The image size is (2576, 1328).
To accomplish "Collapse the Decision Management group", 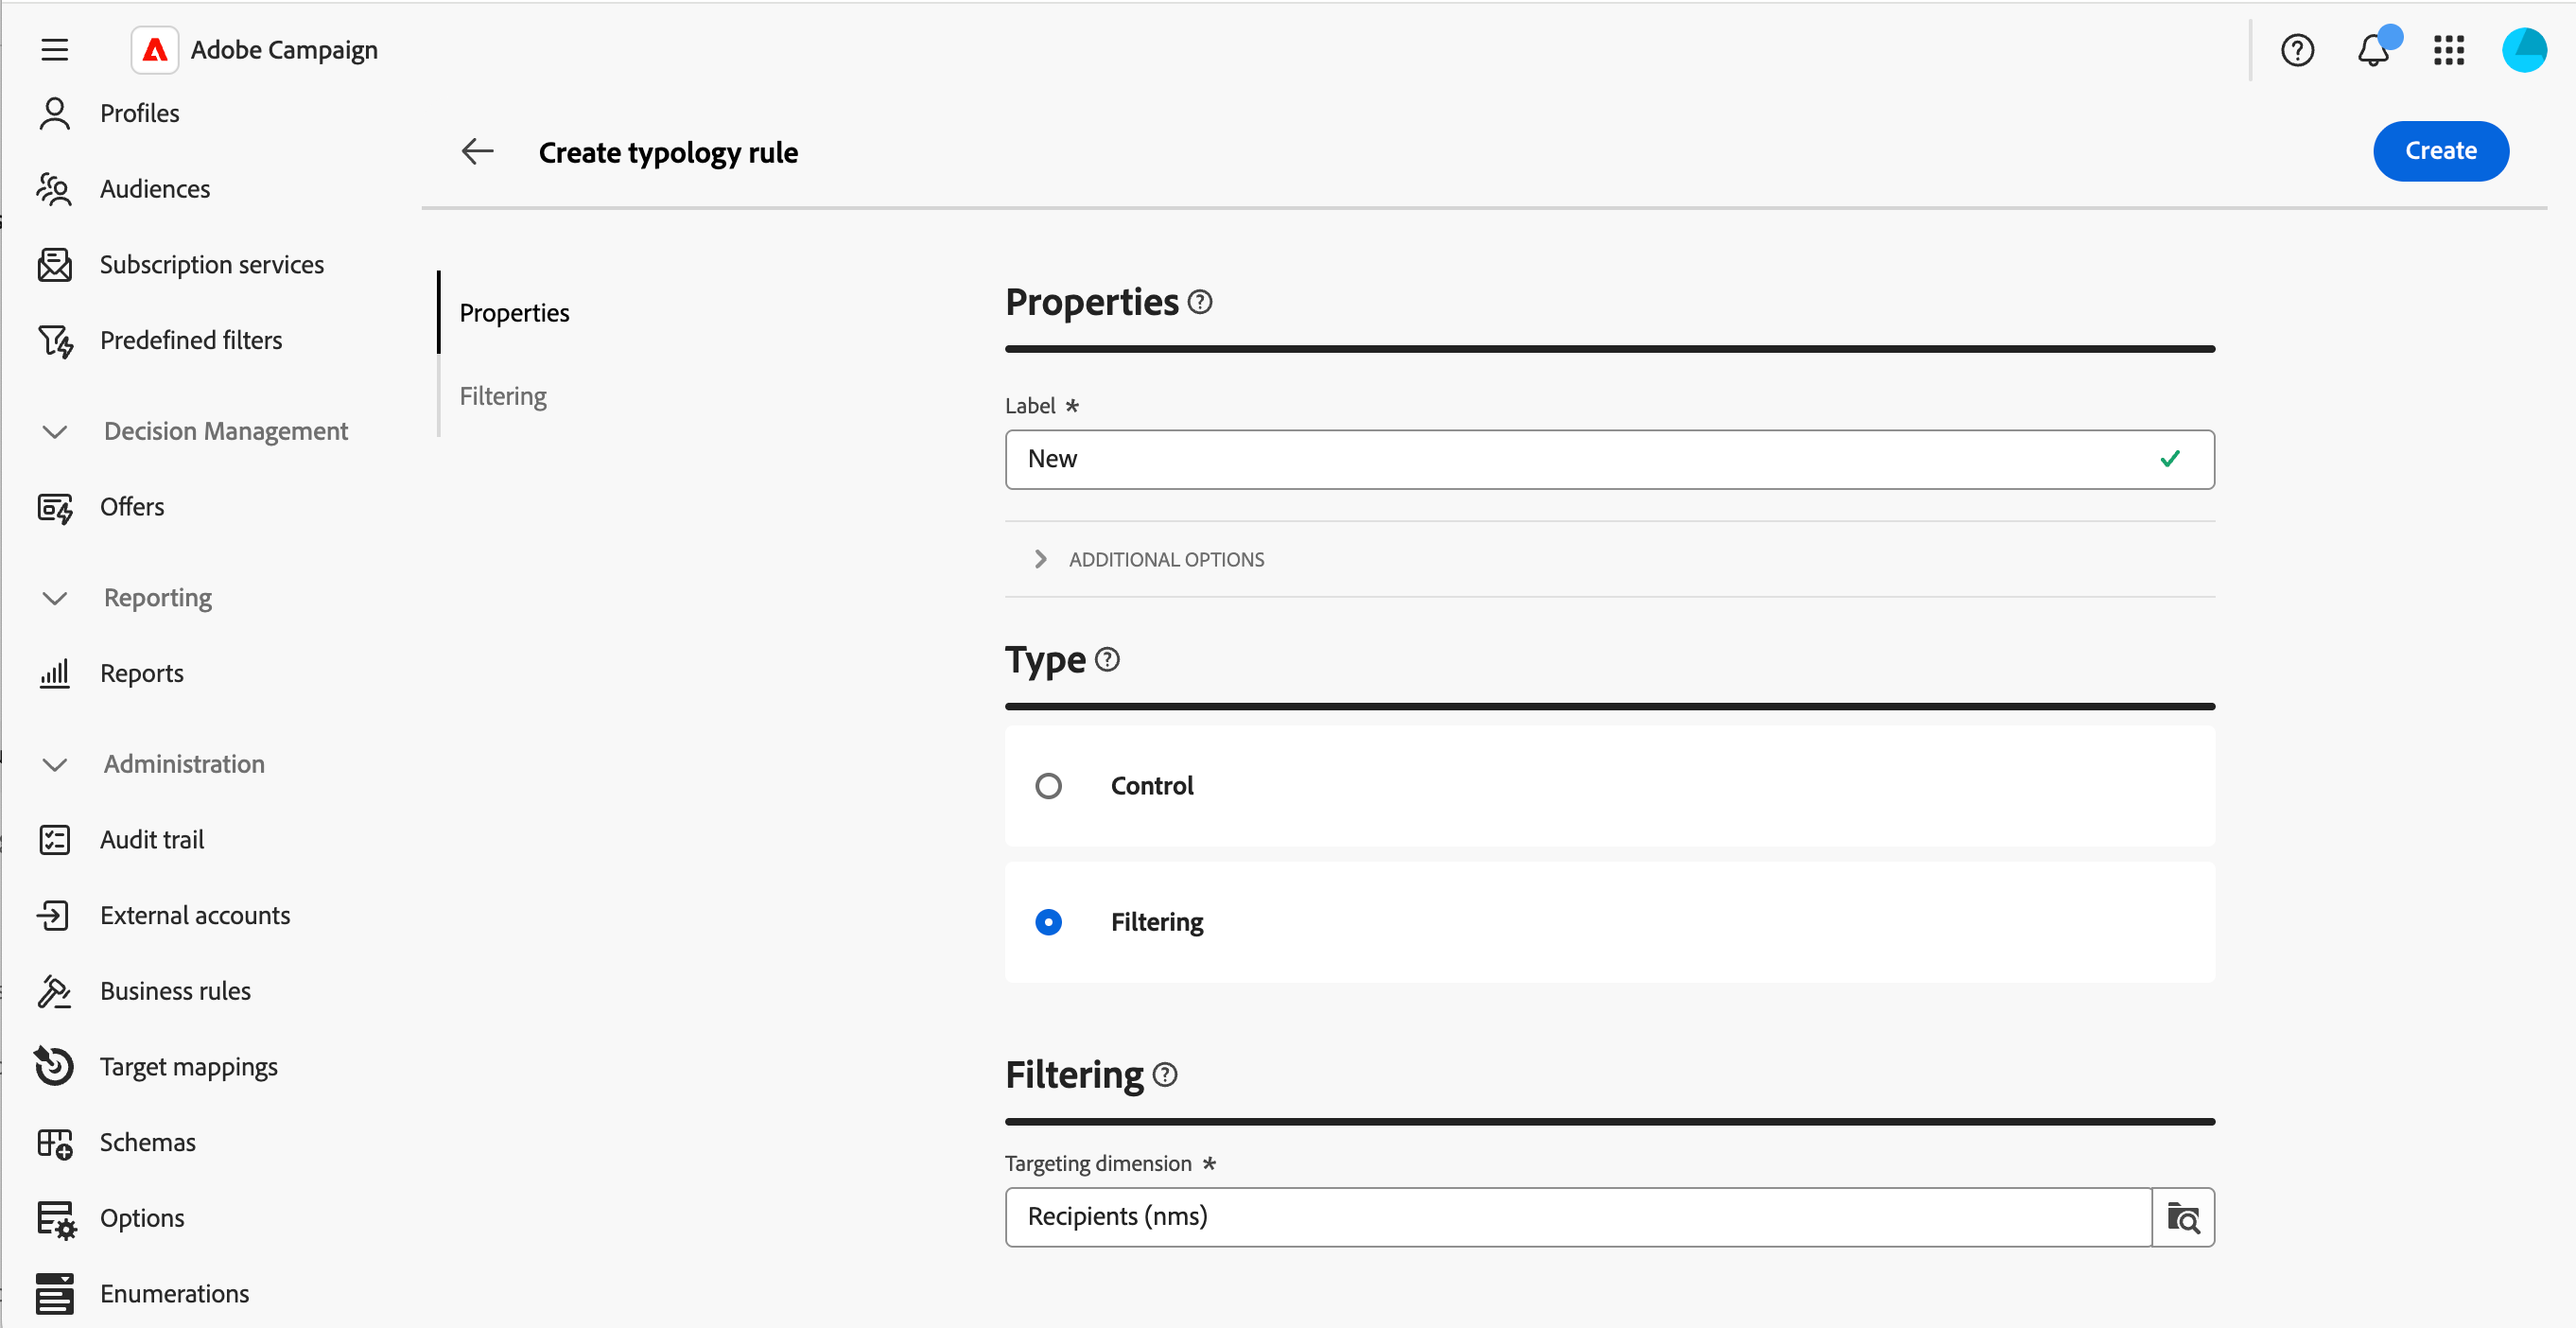I will 55,431.
